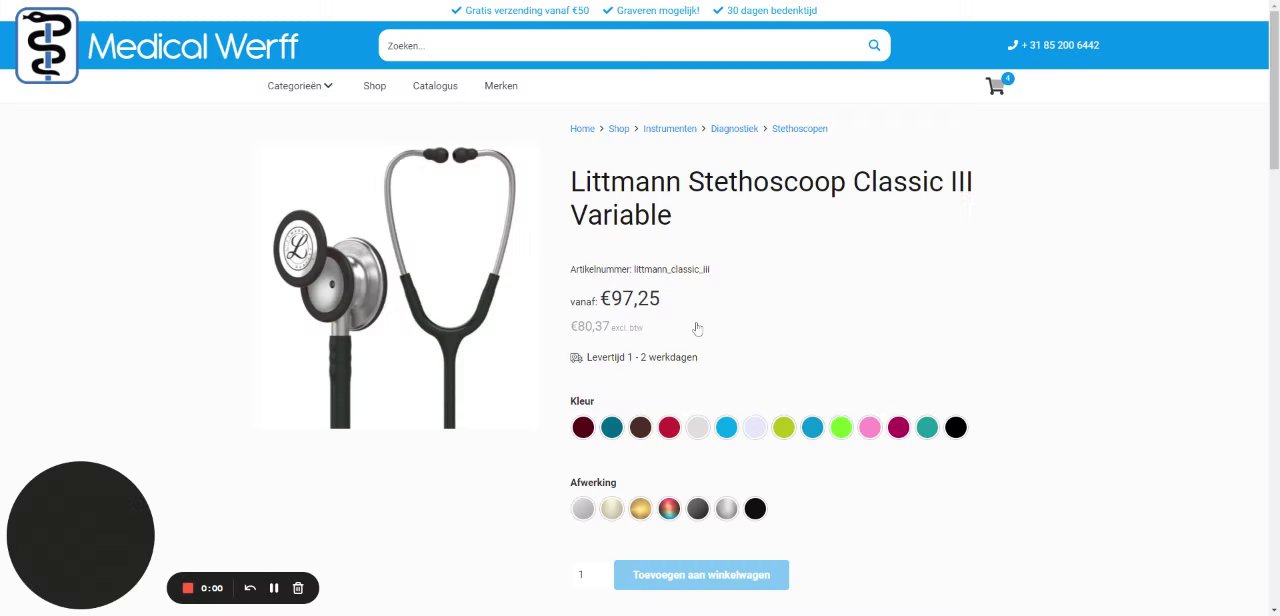
Task: Click the search magnifier icon
Action: click(874, 45)
